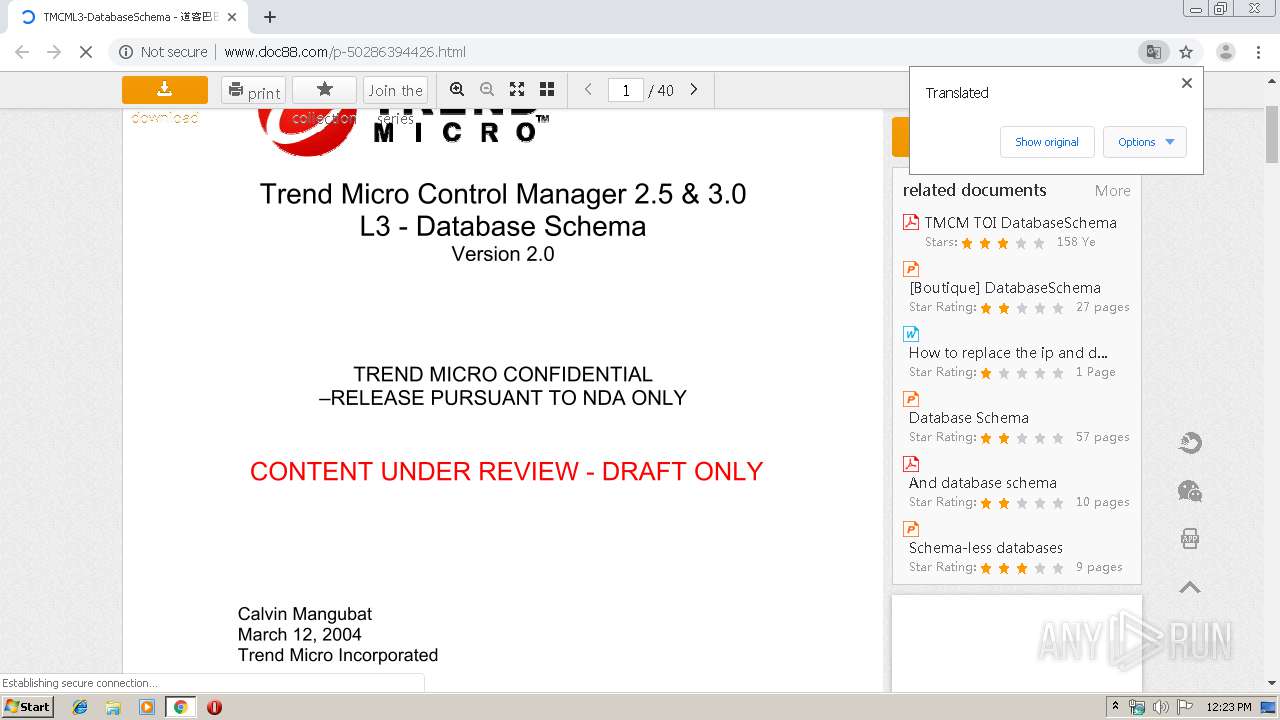Screen dimensions: 1280x720
Task: Zoom out of the document
Action: click(x=487, y=89)
